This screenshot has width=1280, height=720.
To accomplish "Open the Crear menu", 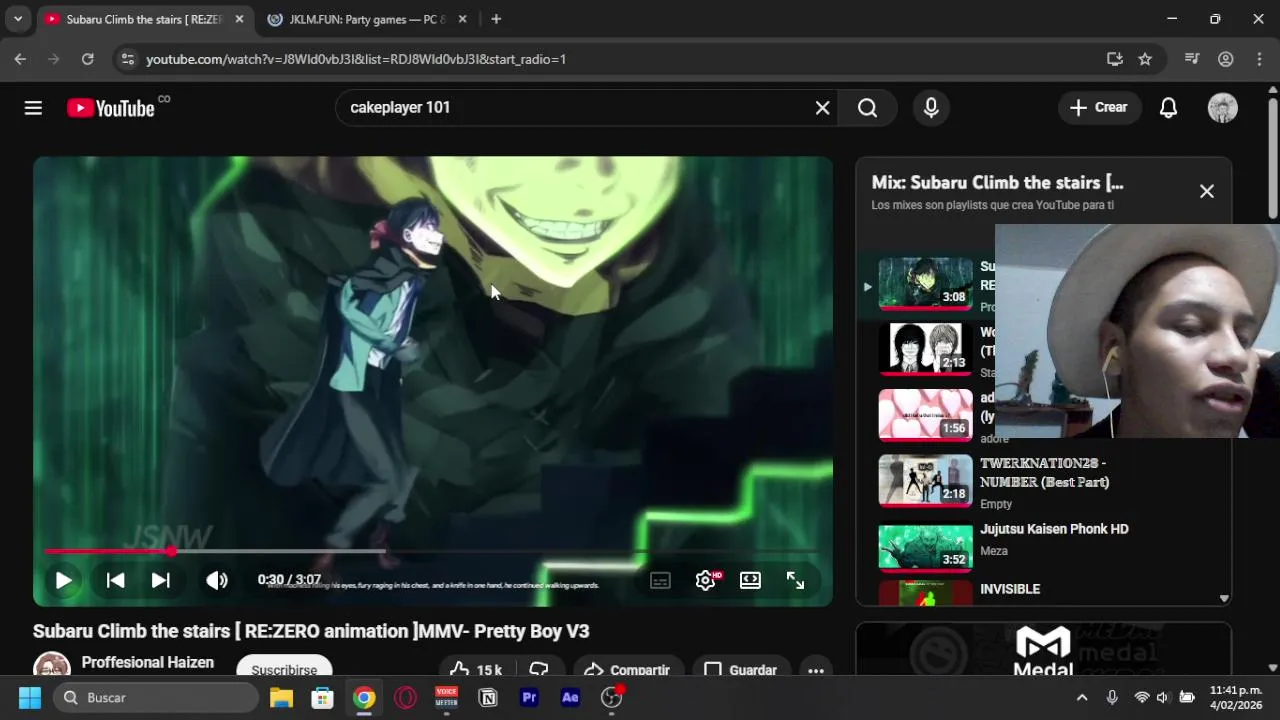I will (x=1099, y=108).
